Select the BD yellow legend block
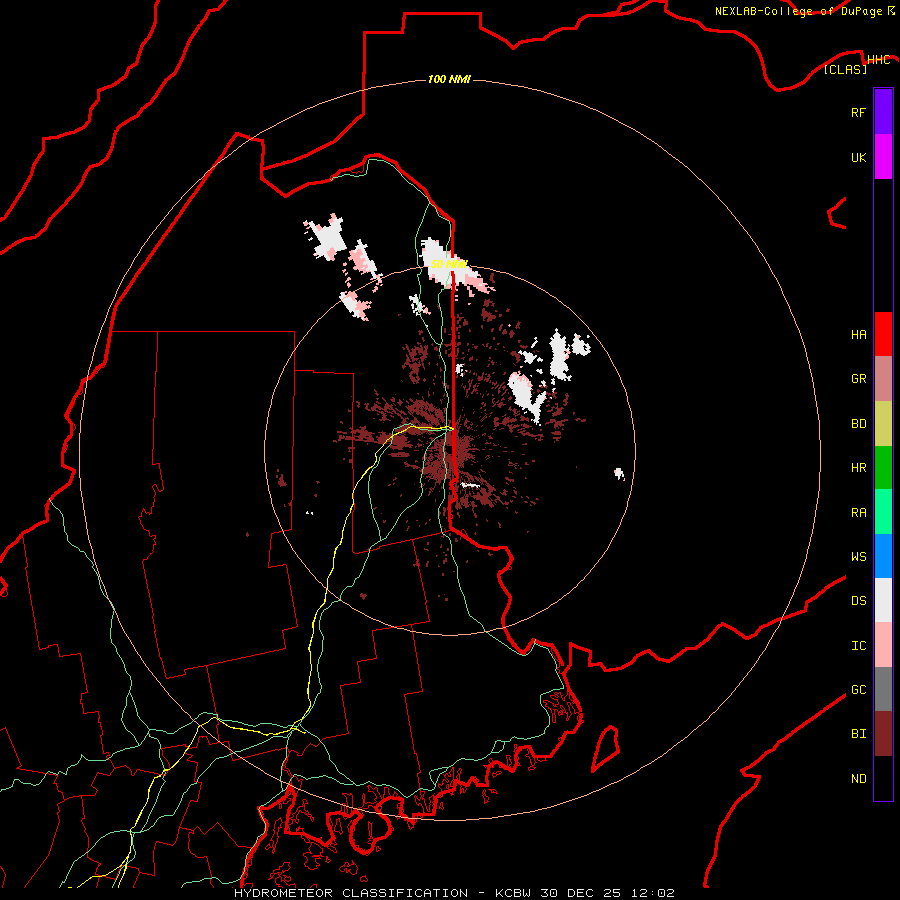Viewport: 900px width, 900px height. (883, 423)
